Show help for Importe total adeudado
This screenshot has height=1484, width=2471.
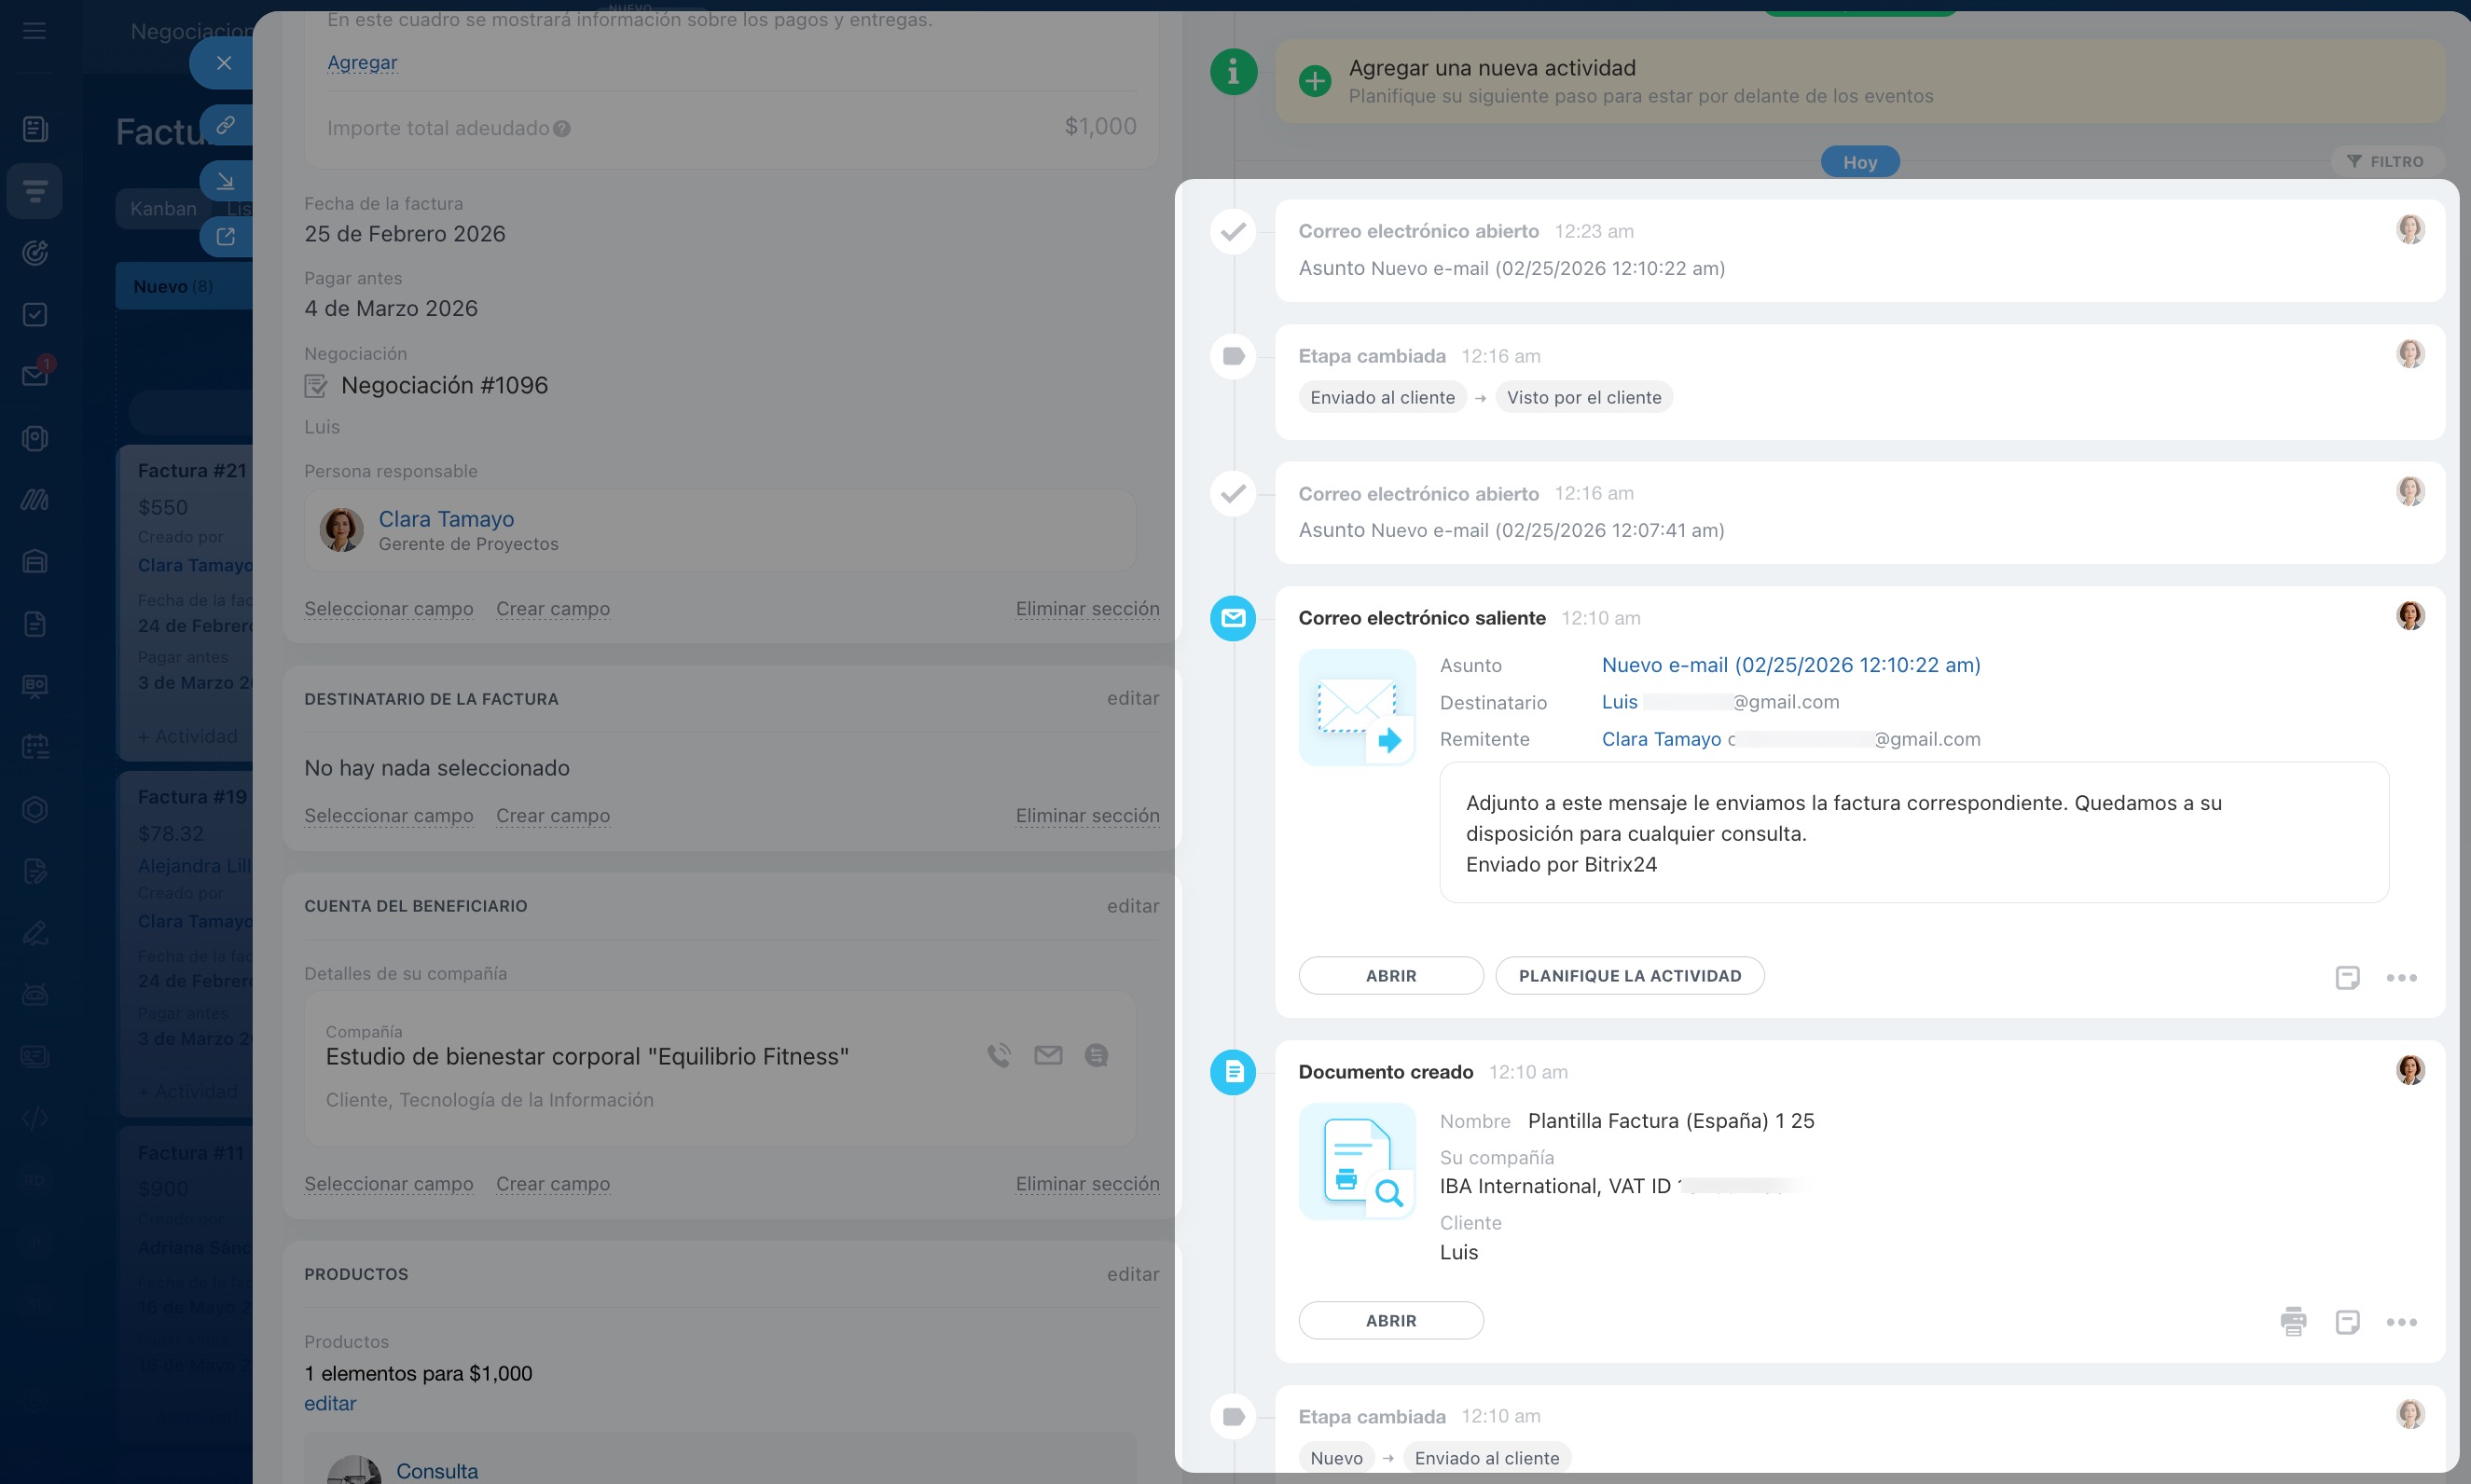point(562,128)
